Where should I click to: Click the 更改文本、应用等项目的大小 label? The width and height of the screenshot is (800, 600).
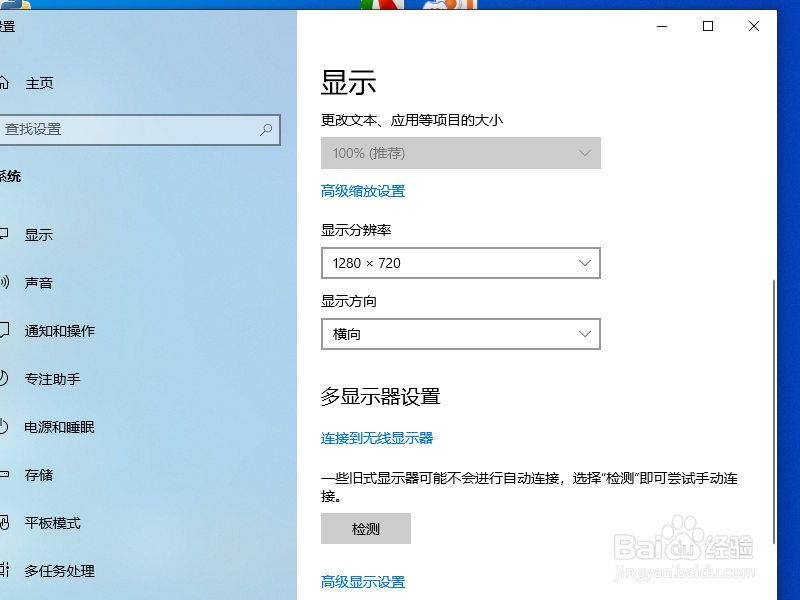click(x=412, y=120)
